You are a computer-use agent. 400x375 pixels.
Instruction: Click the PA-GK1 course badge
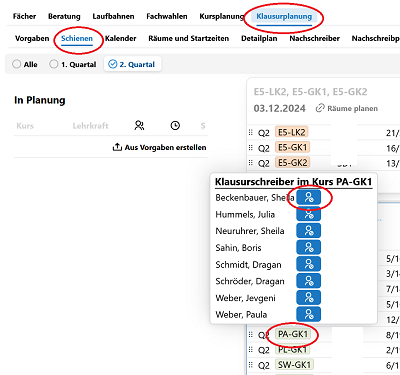293,334
